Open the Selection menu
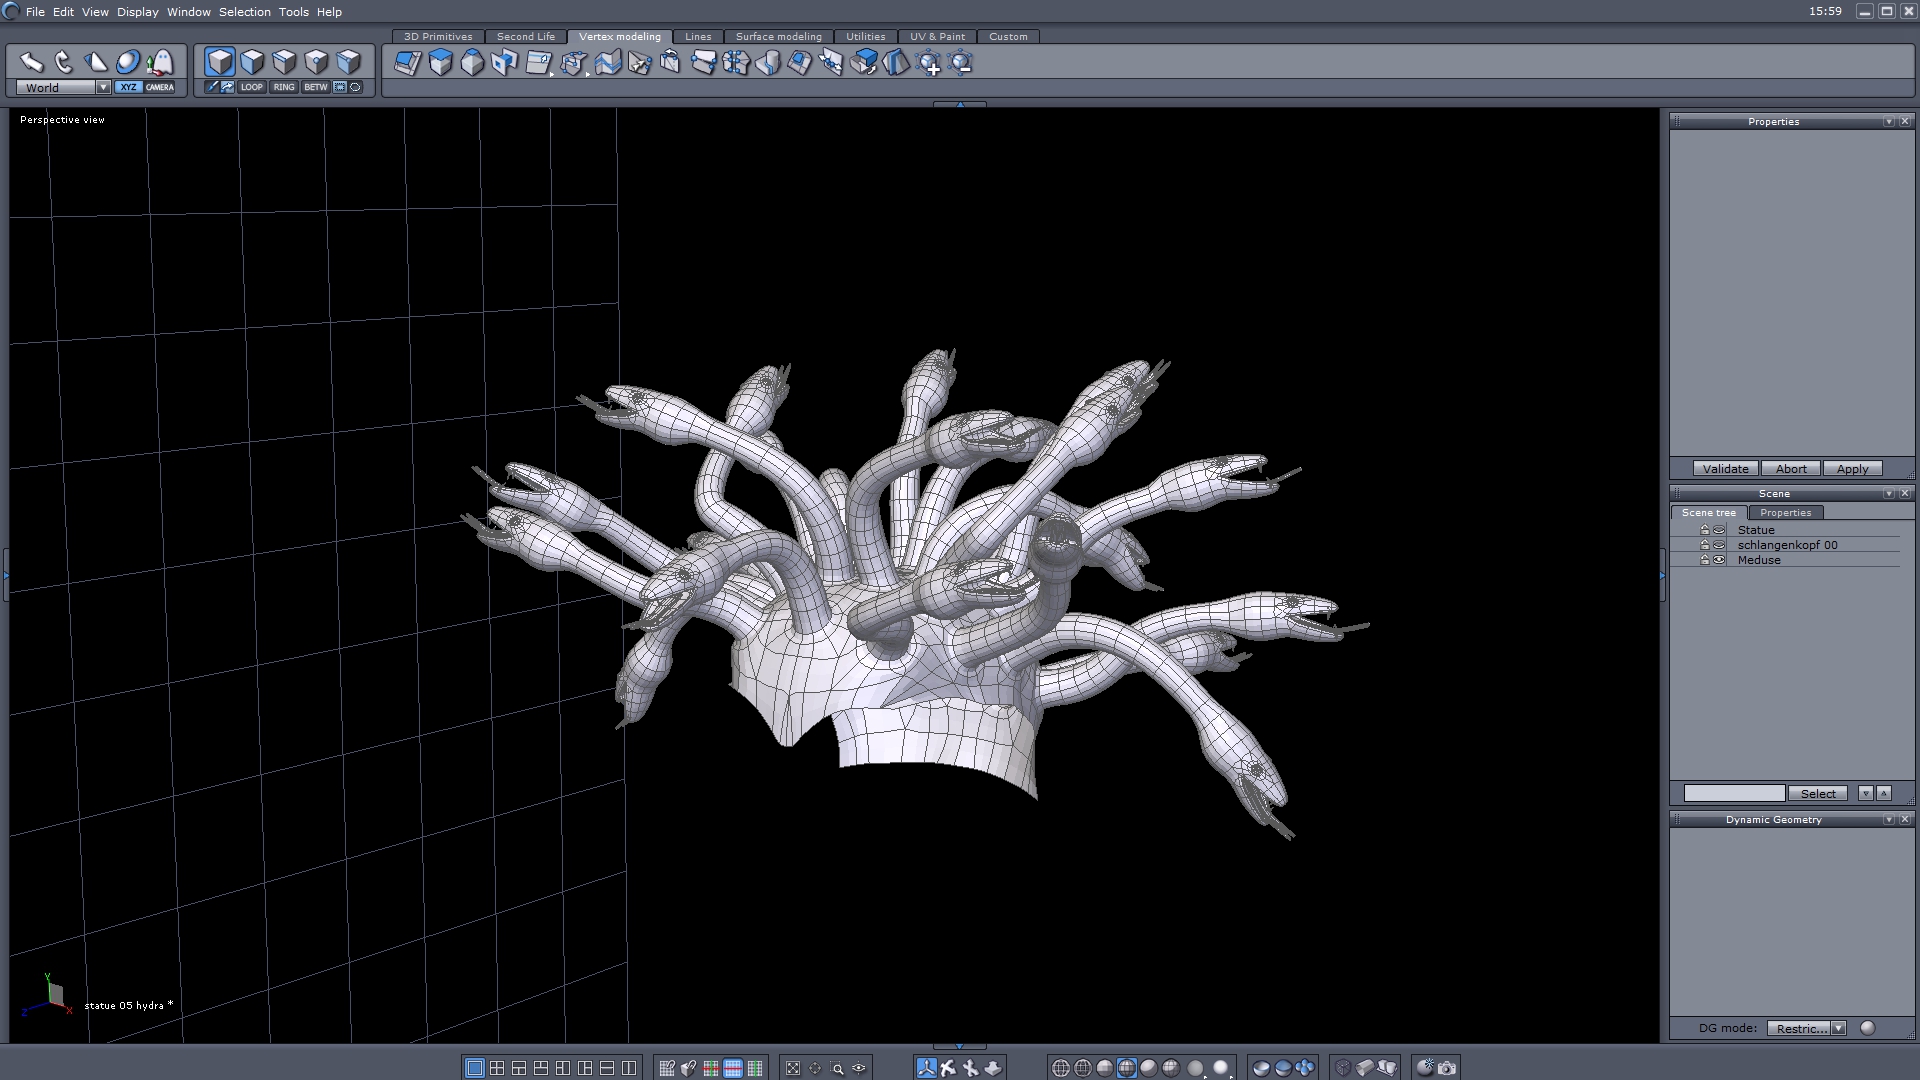 244,12
